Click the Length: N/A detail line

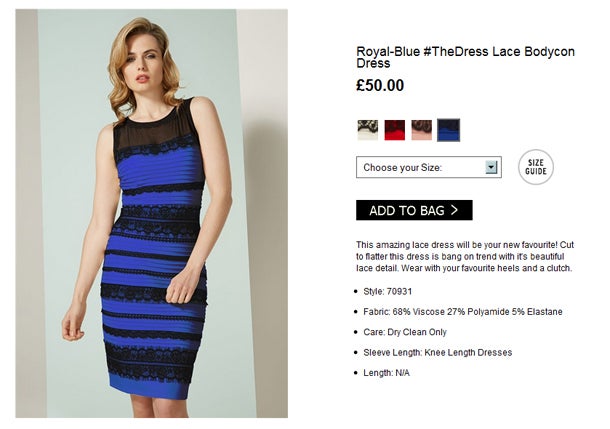(x=386, y=373)
